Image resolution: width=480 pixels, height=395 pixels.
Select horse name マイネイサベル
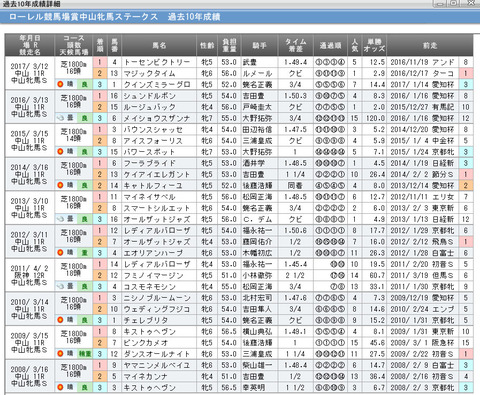coord(149,197)
